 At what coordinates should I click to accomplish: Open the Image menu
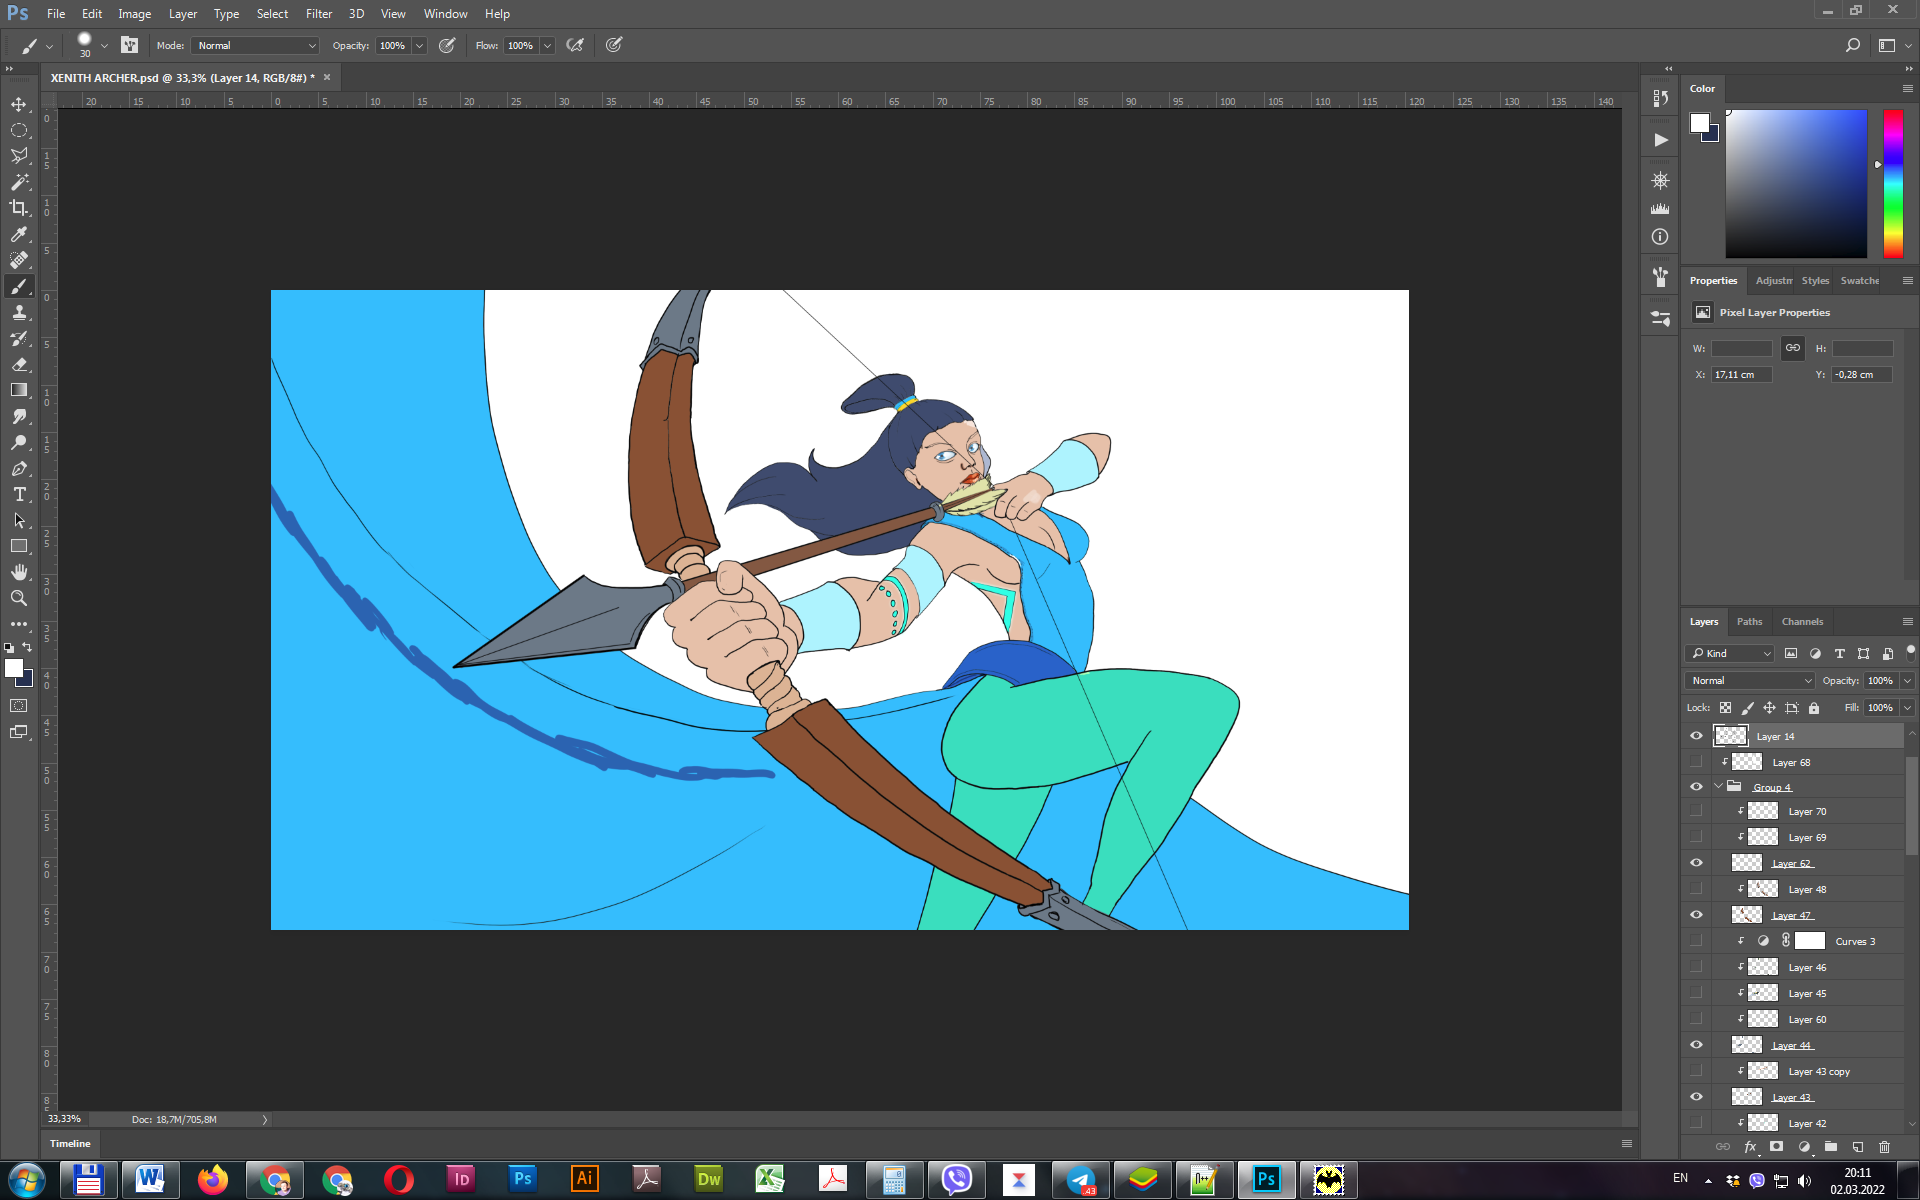134,14
